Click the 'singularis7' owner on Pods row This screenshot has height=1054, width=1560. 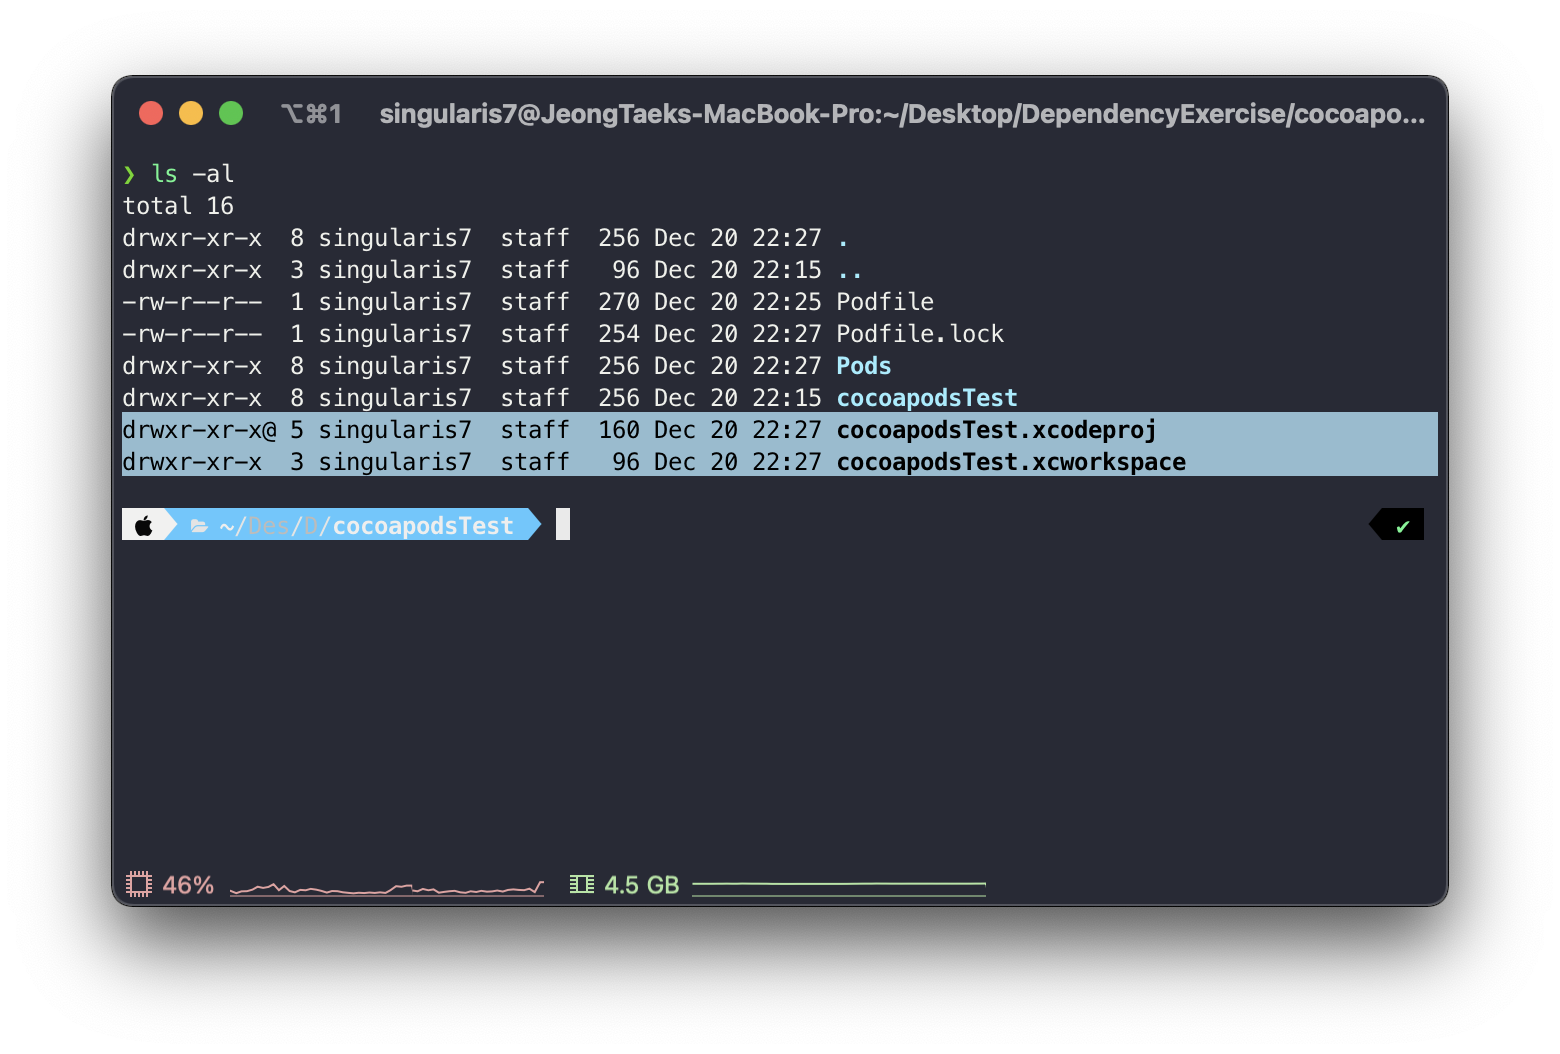point(395,366)
